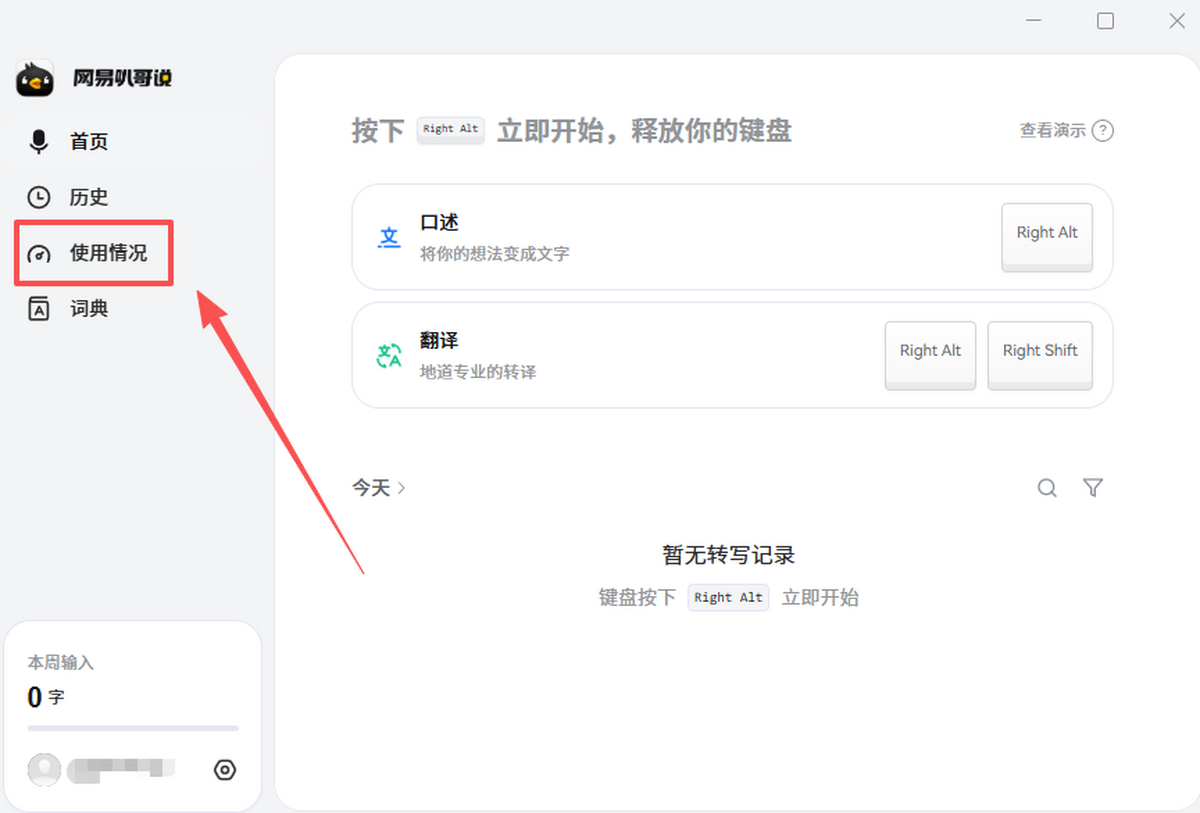
Task: Open search for transcription records
Action: (1047, 488)
